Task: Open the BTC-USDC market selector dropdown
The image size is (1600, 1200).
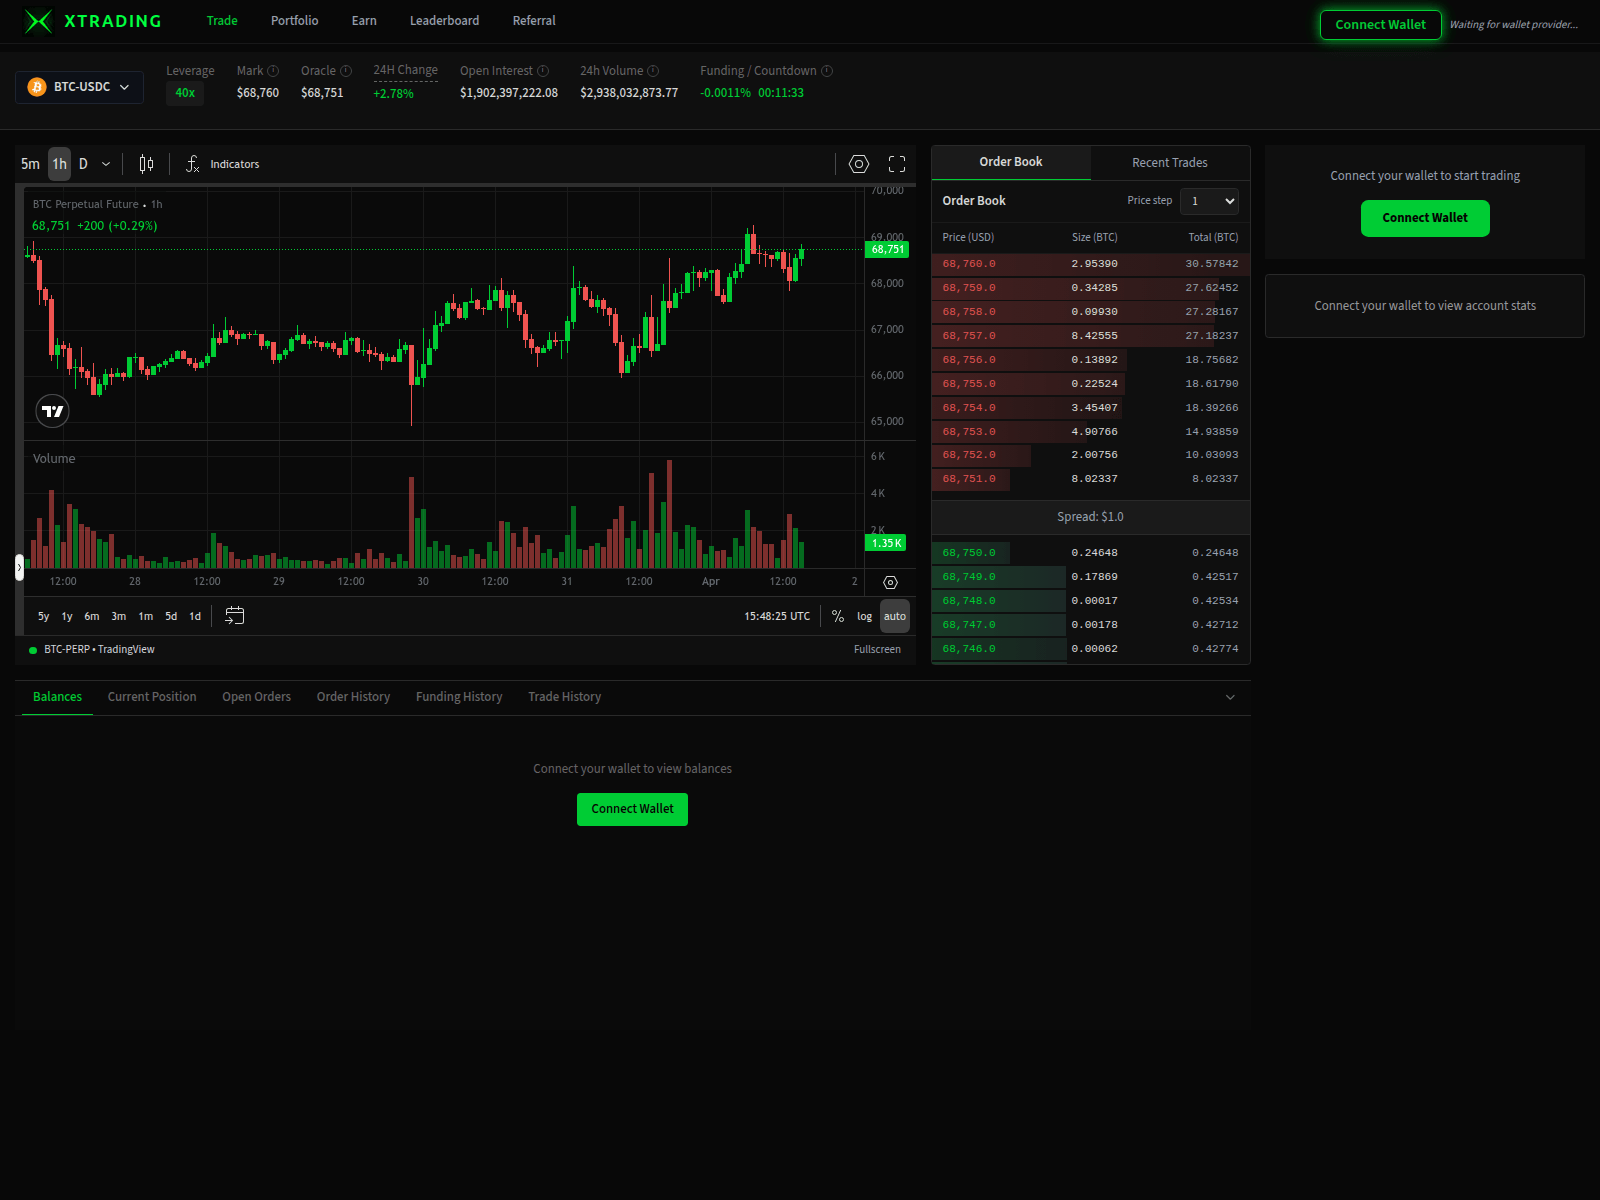Action: pyautogui.click(x=79, y=87)
